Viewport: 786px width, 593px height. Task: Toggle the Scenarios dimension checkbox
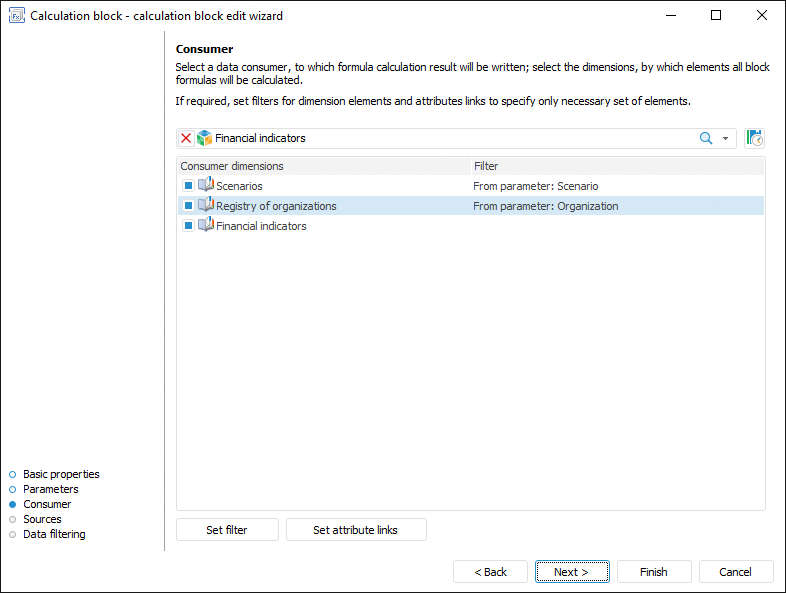point(188,186)
